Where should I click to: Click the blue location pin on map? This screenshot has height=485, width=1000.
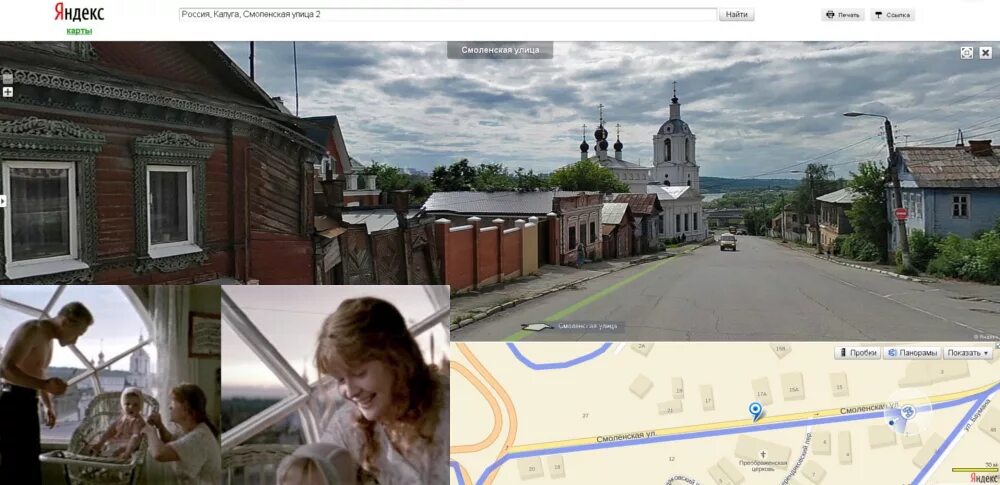point(756,411)
